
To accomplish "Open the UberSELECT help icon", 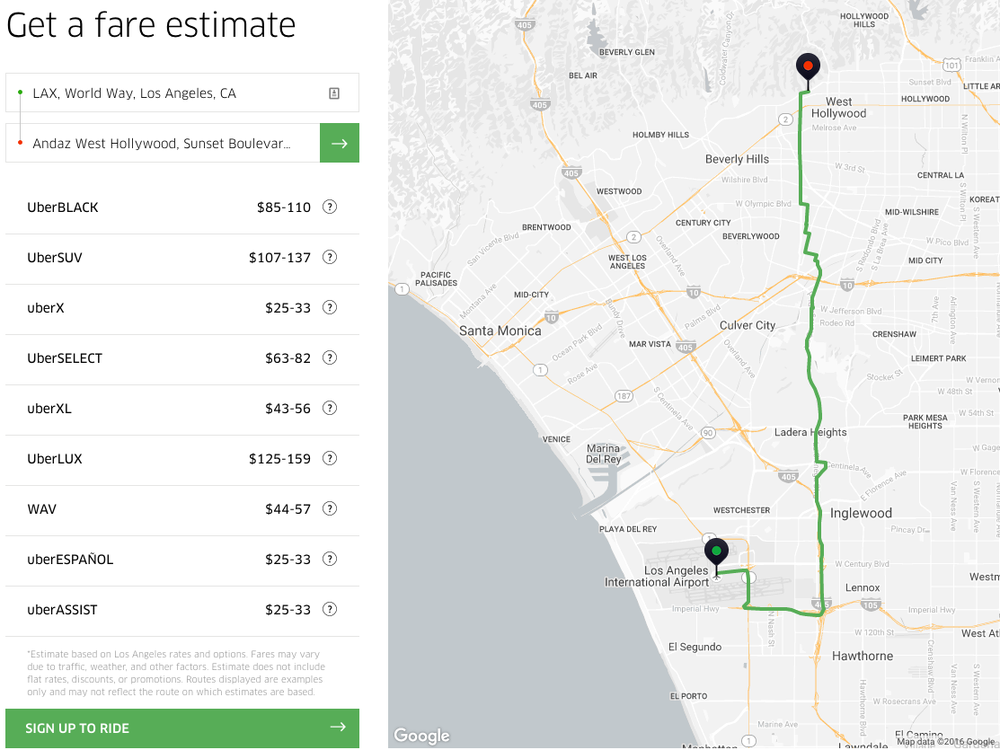I will 330,358.
